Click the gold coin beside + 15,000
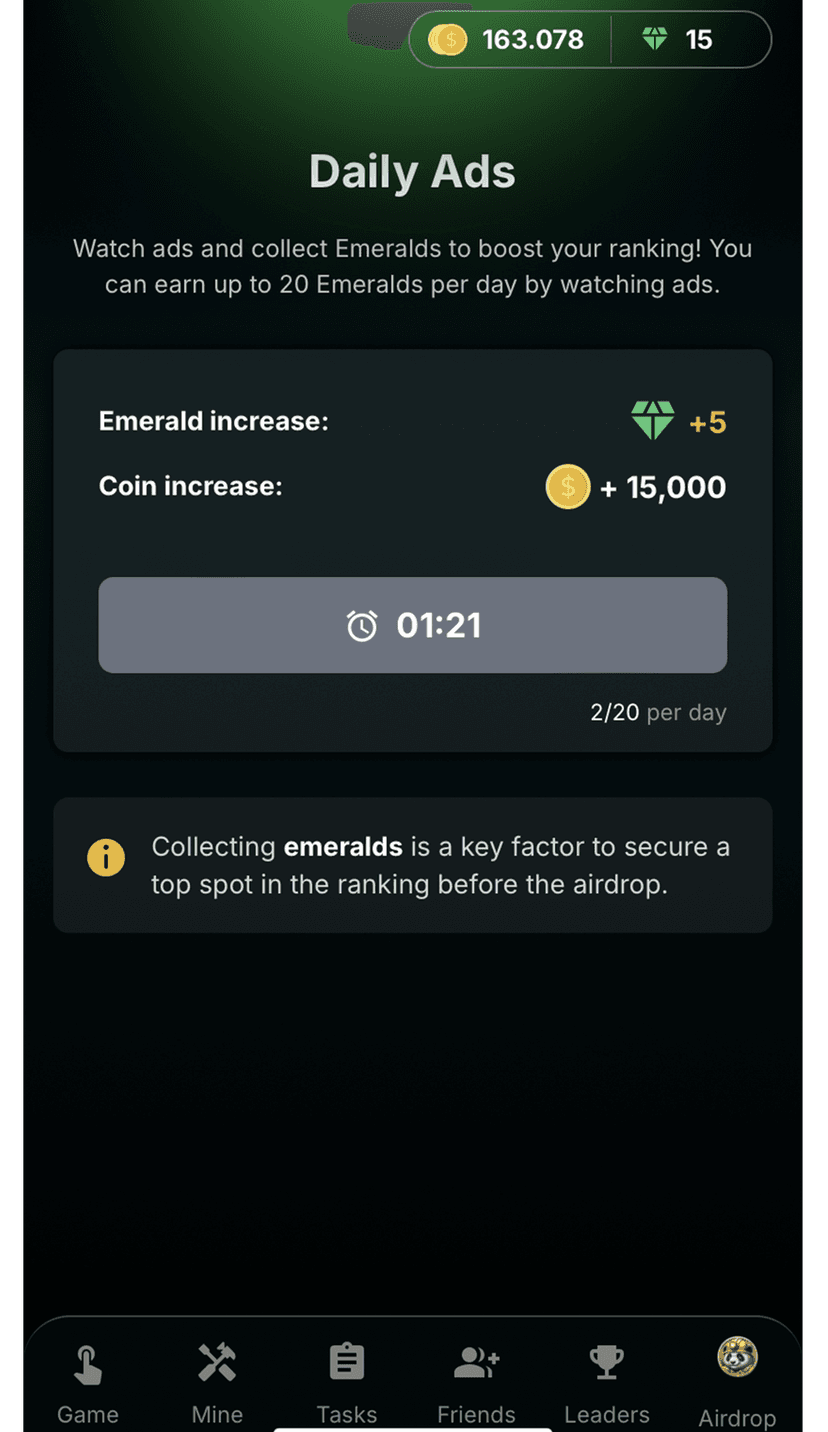This screenshot has height=1432, width=828. (568, 487)
